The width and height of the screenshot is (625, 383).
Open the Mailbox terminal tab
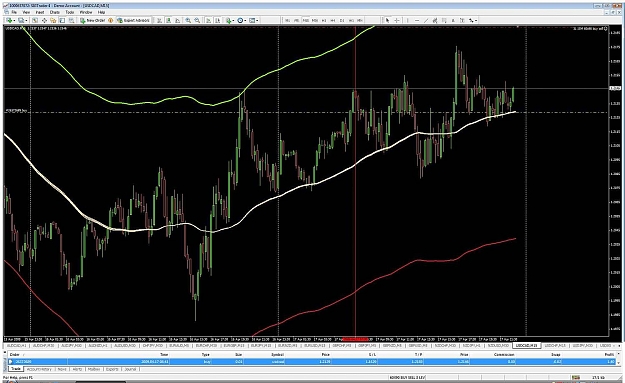(x=94, y=369)
